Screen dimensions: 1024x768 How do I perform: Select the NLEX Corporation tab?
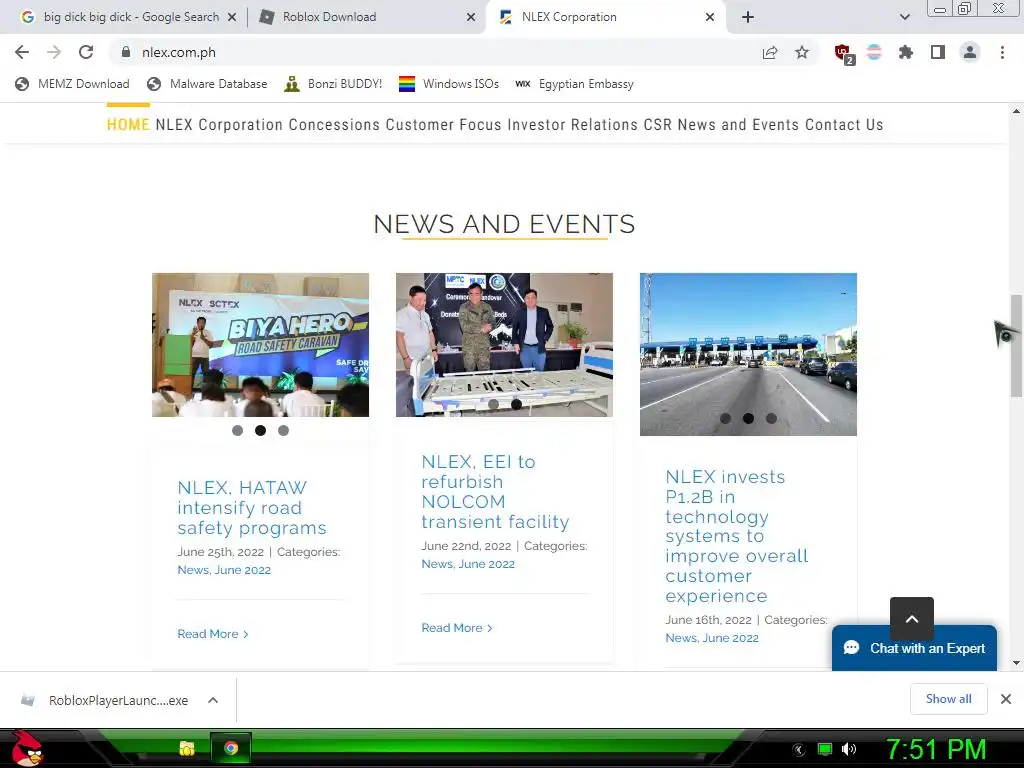604,17
